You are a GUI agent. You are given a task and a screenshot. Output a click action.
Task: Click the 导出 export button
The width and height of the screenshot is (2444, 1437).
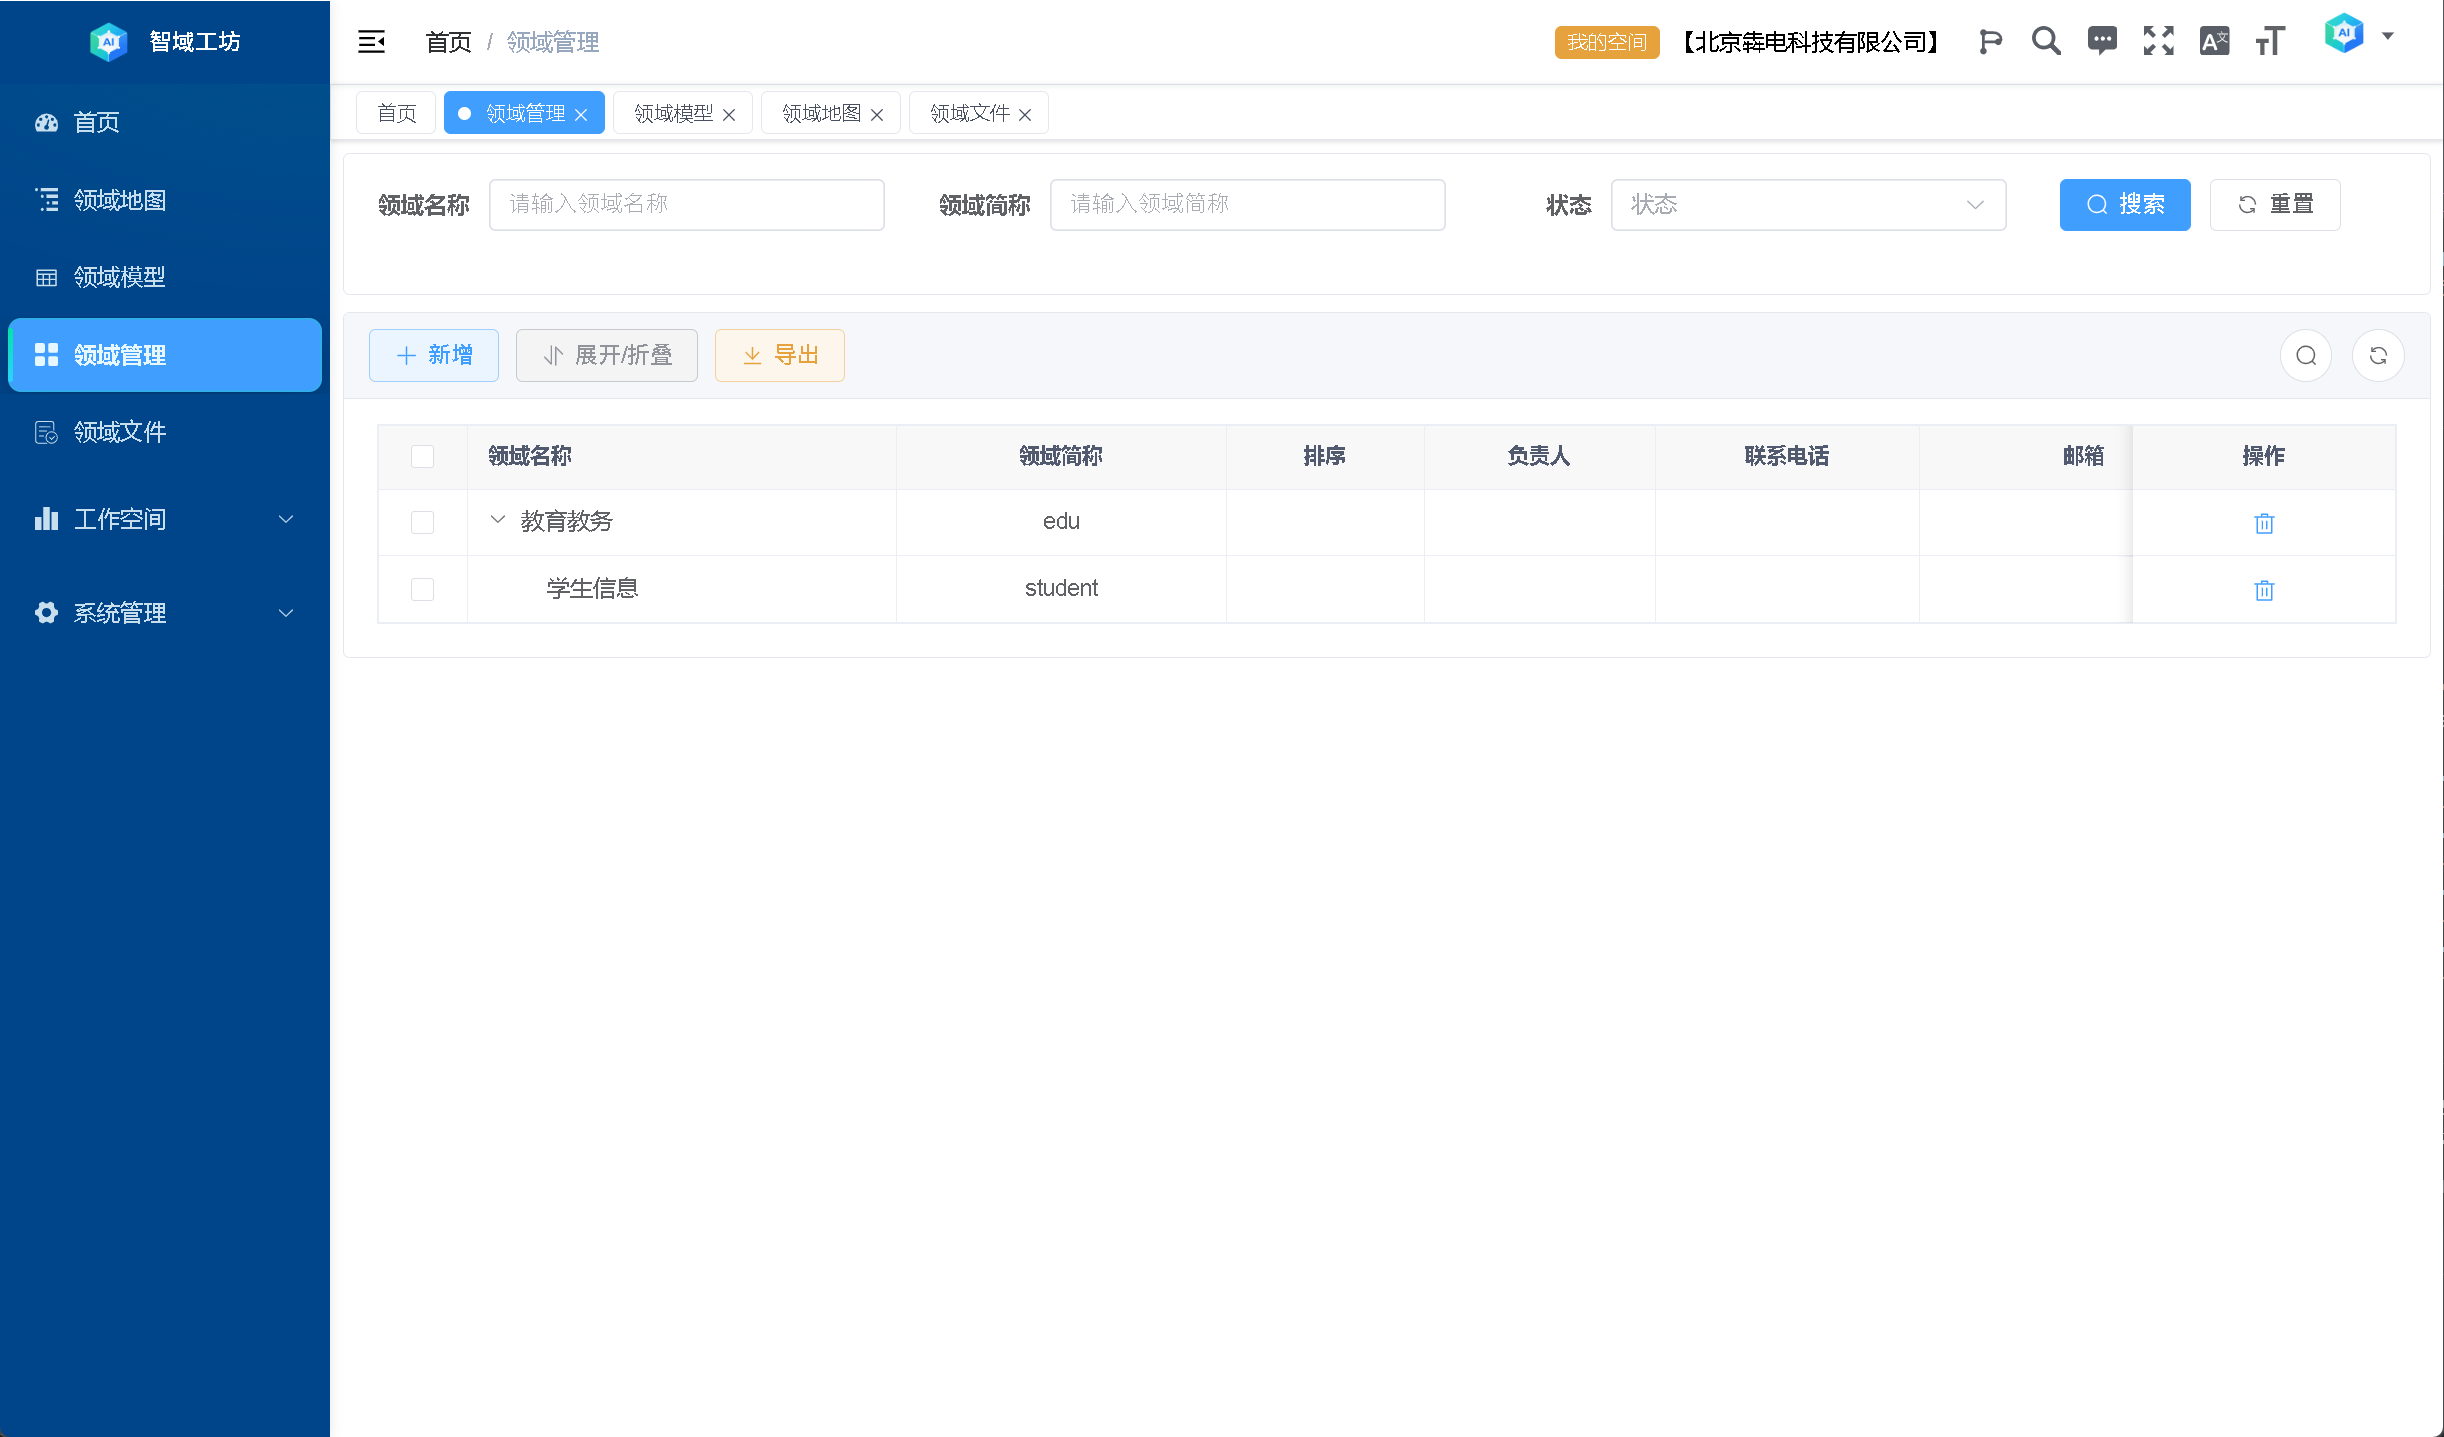pyautogui.click(x=780, y=356)
